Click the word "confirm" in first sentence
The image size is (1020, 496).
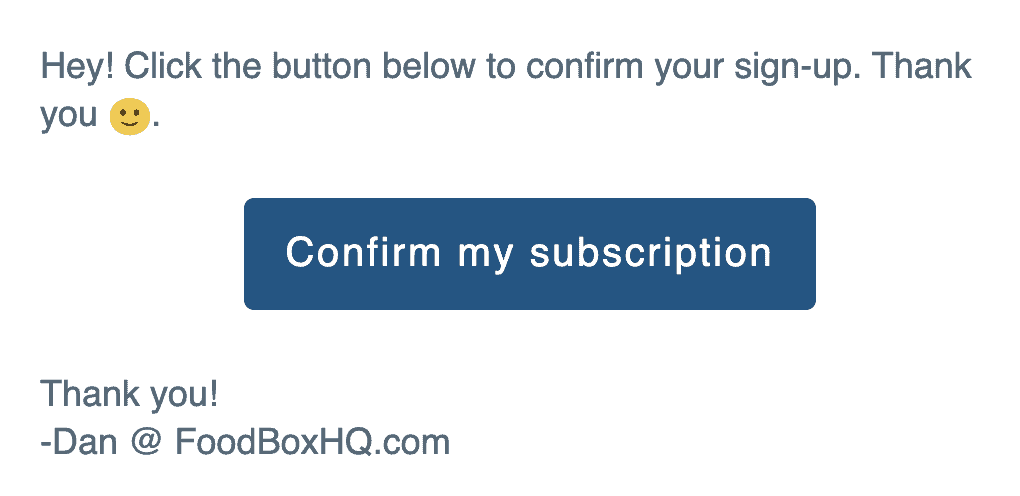[586, 66]
